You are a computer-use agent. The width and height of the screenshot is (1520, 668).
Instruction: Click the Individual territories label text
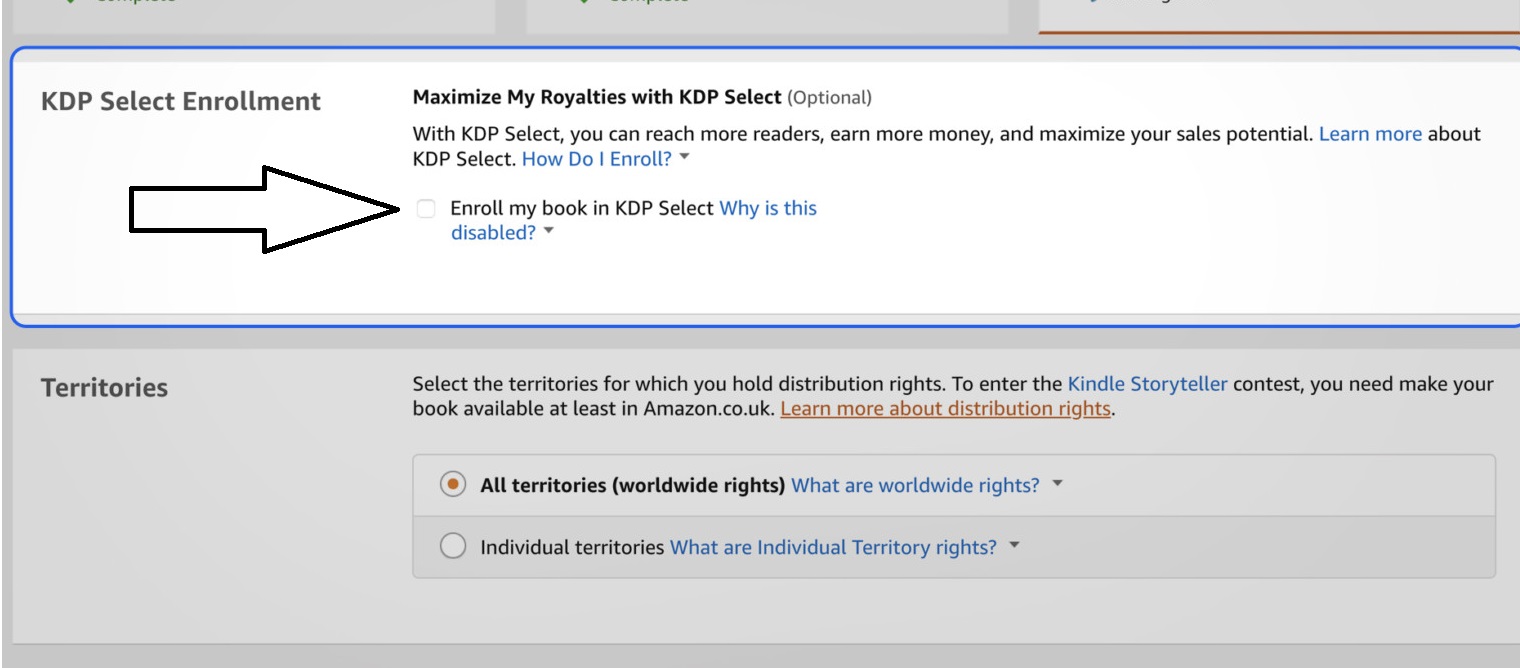[572, 547]
